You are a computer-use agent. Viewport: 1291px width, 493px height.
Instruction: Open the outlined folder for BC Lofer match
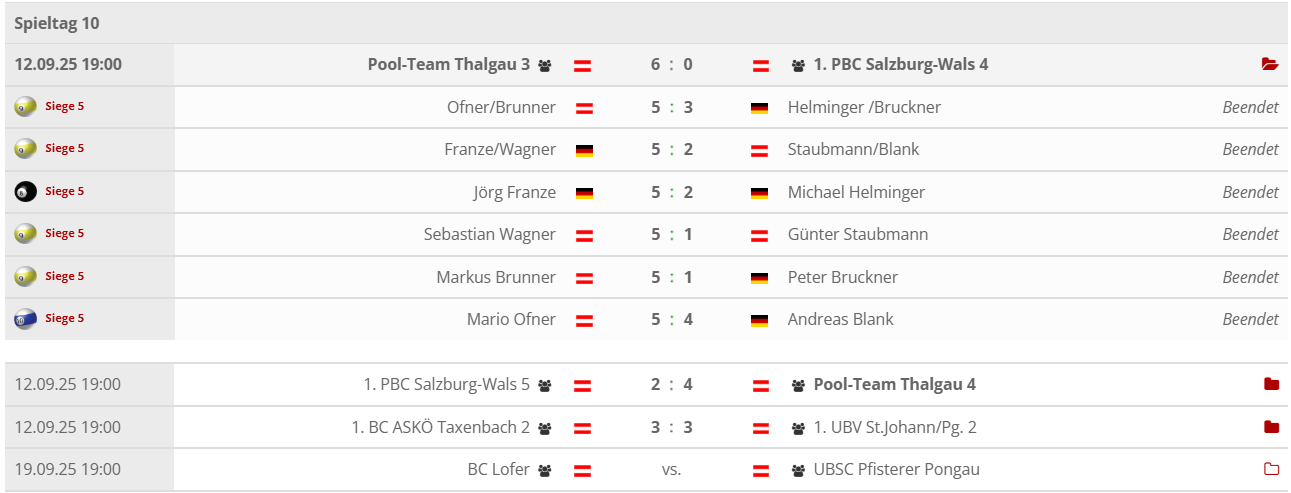click(1271, 470)
